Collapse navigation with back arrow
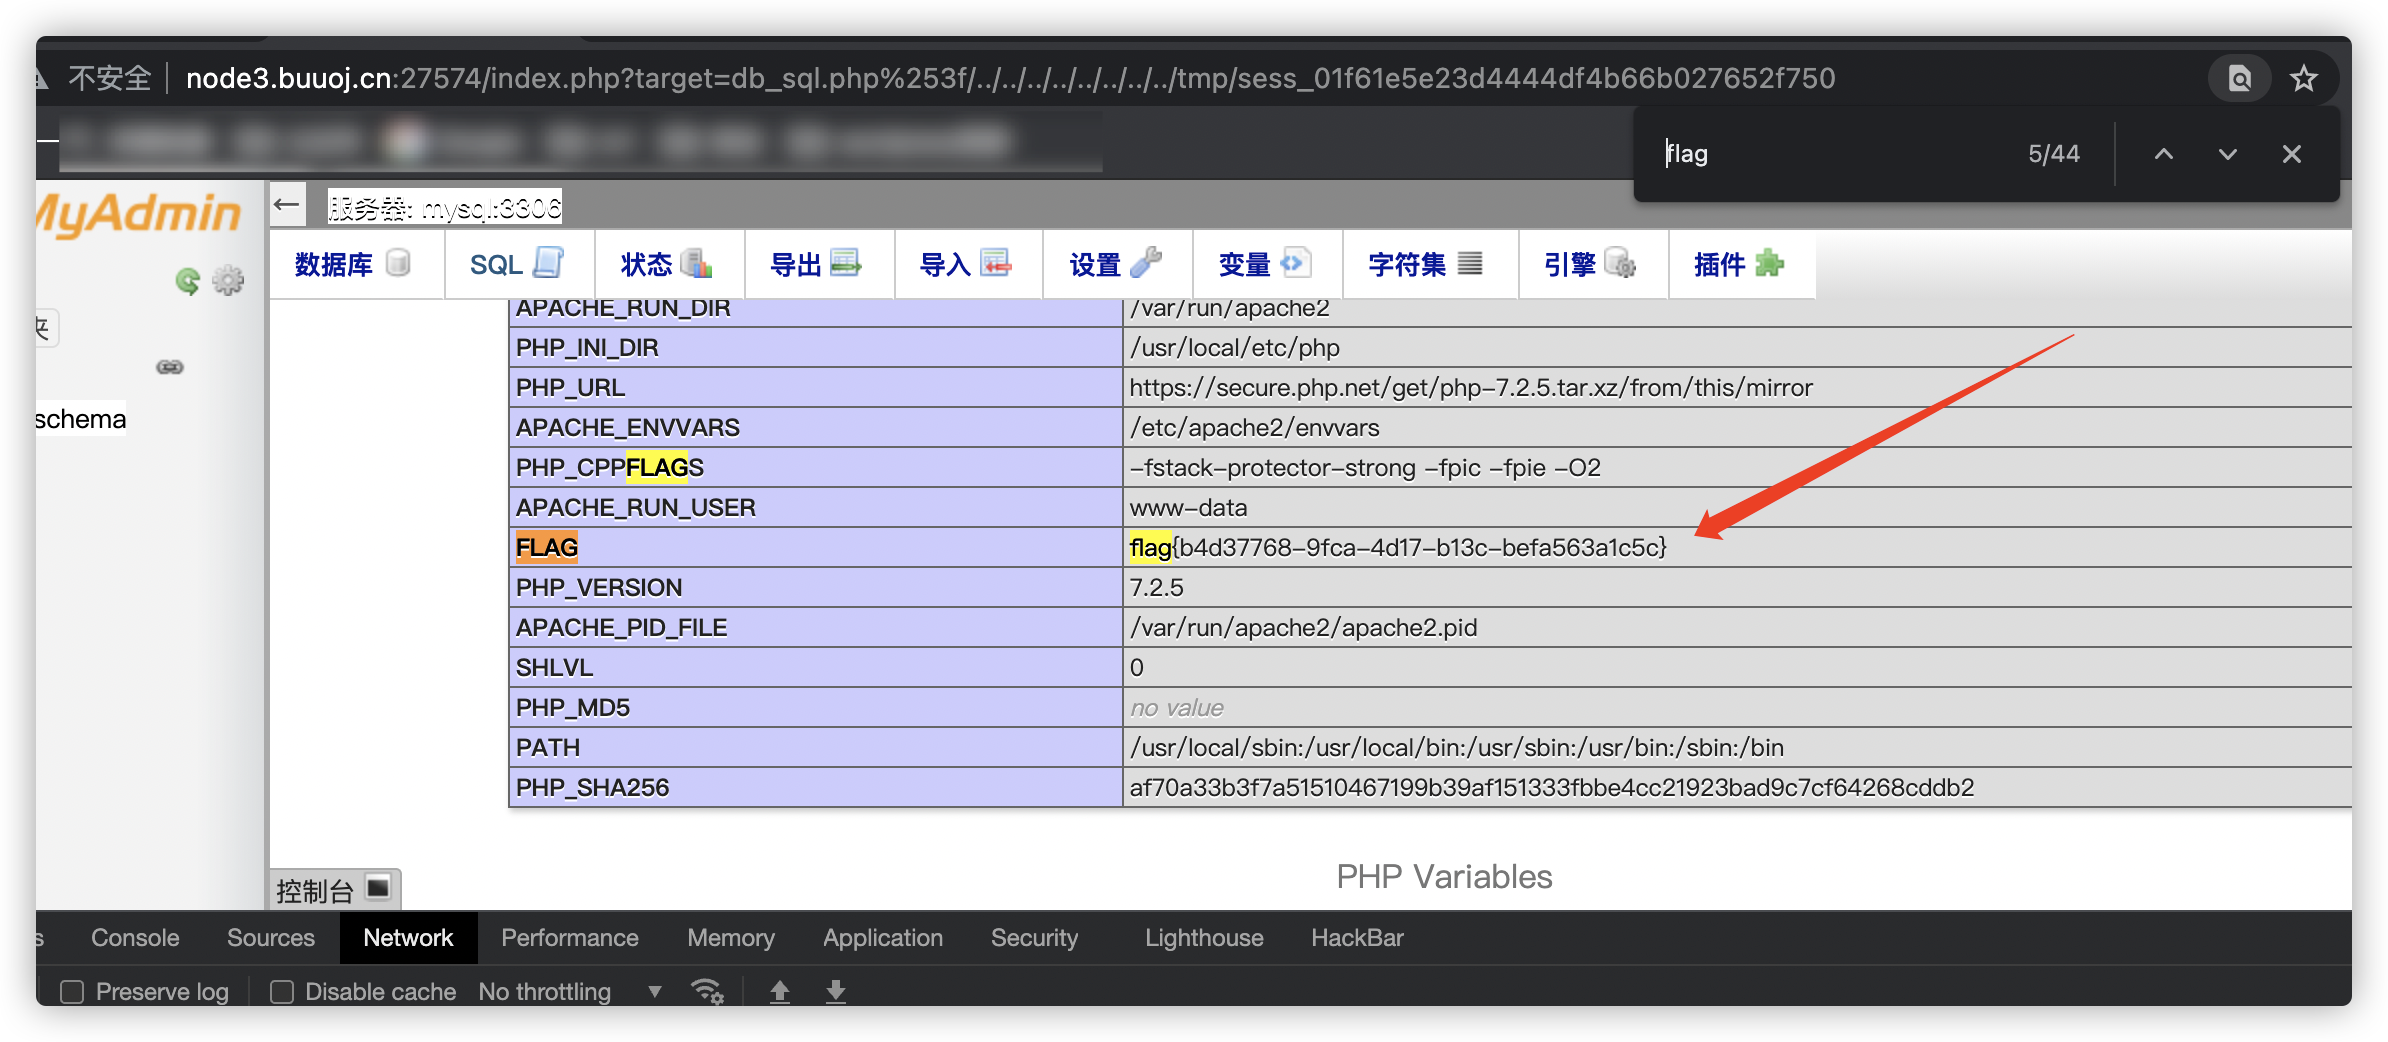The width and height of the screenshot is (2388, 1042). click(x=287, y=205)
